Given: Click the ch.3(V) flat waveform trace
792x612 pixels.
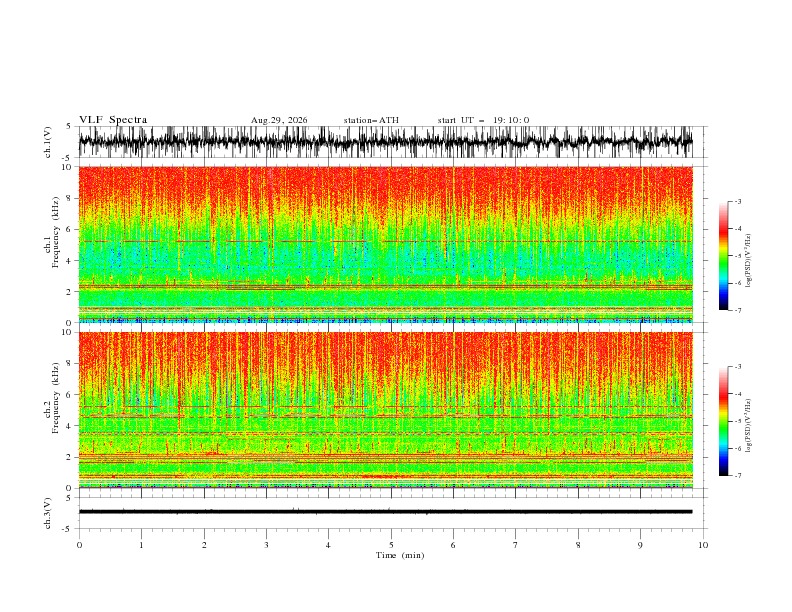Looking at the screenshot, I should click(x=385, y=512).
